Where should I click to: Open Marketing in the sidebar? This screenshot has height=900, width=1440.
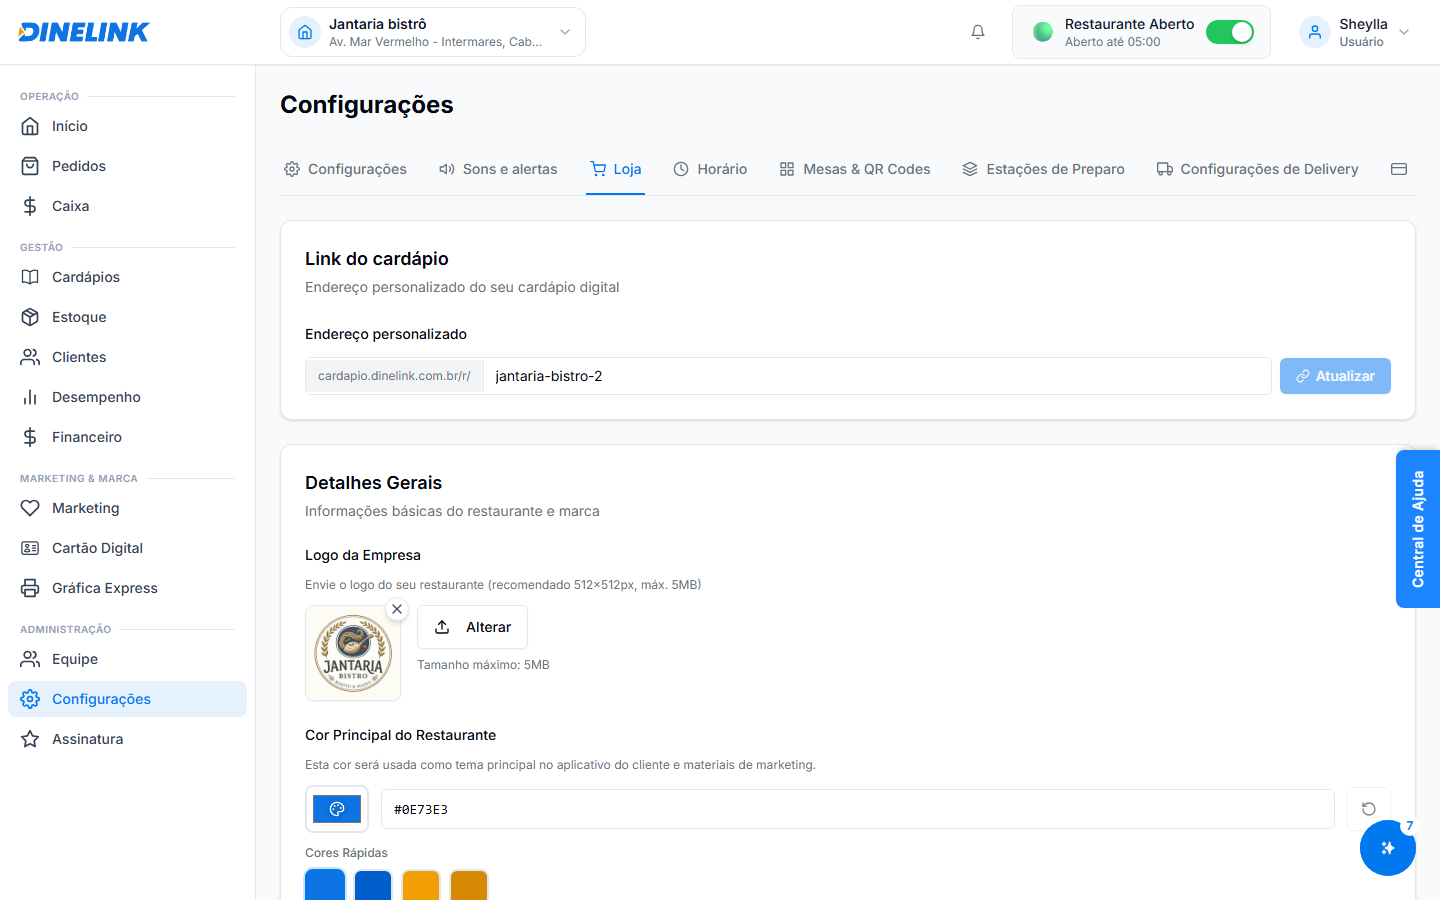127,508
